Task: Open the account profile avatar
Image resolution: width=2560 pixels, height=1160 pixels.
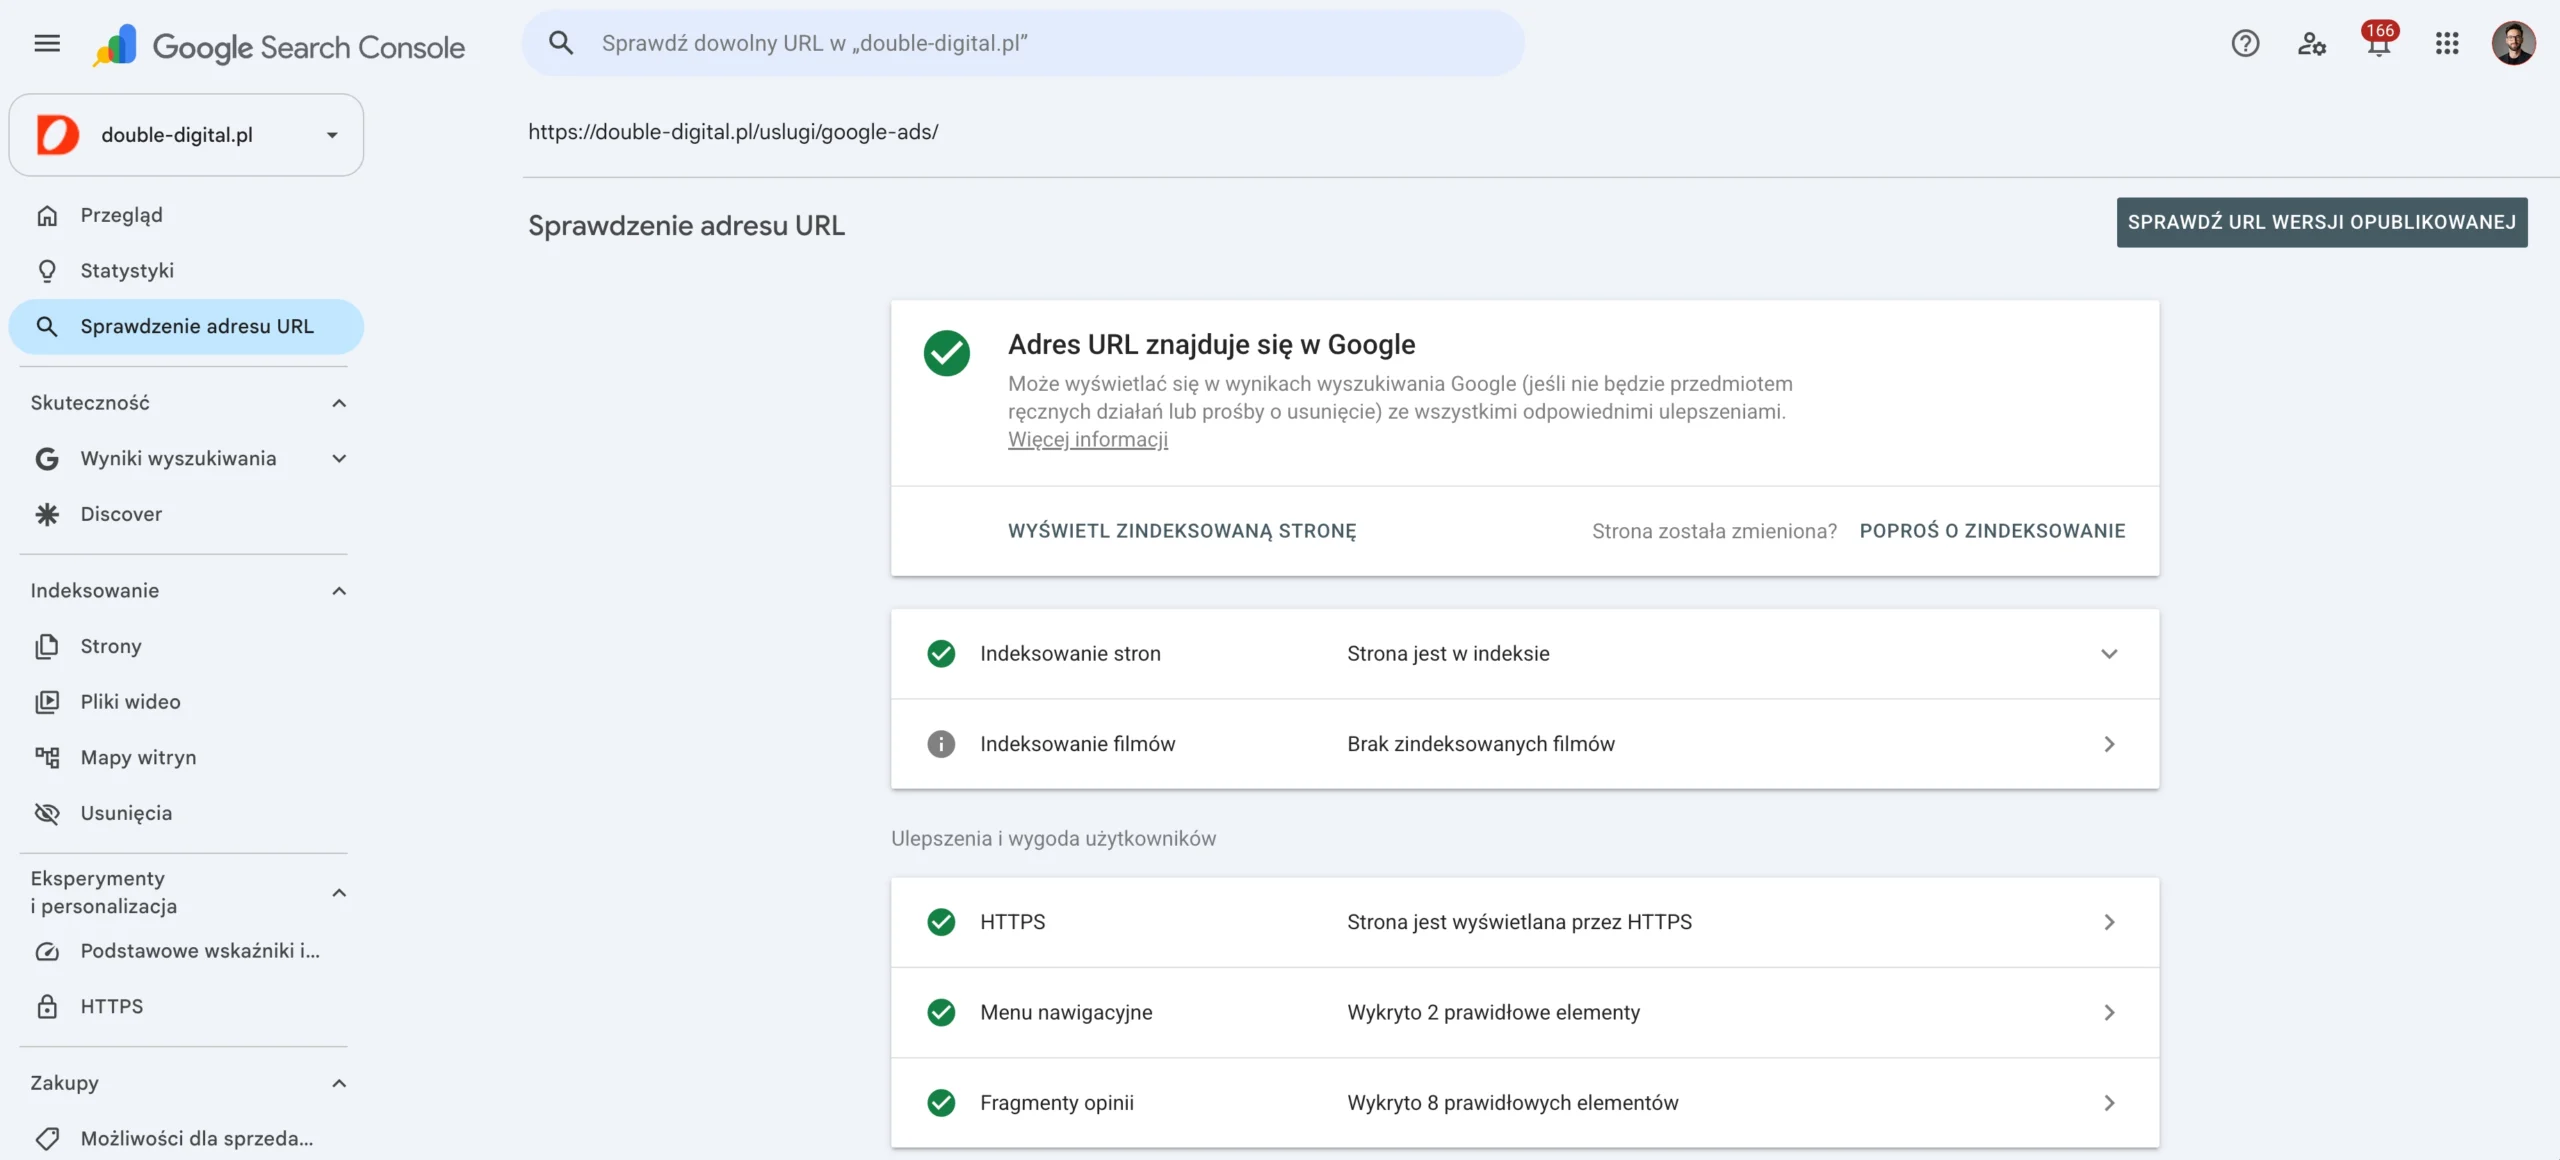Action: [x=2513, y=43]
